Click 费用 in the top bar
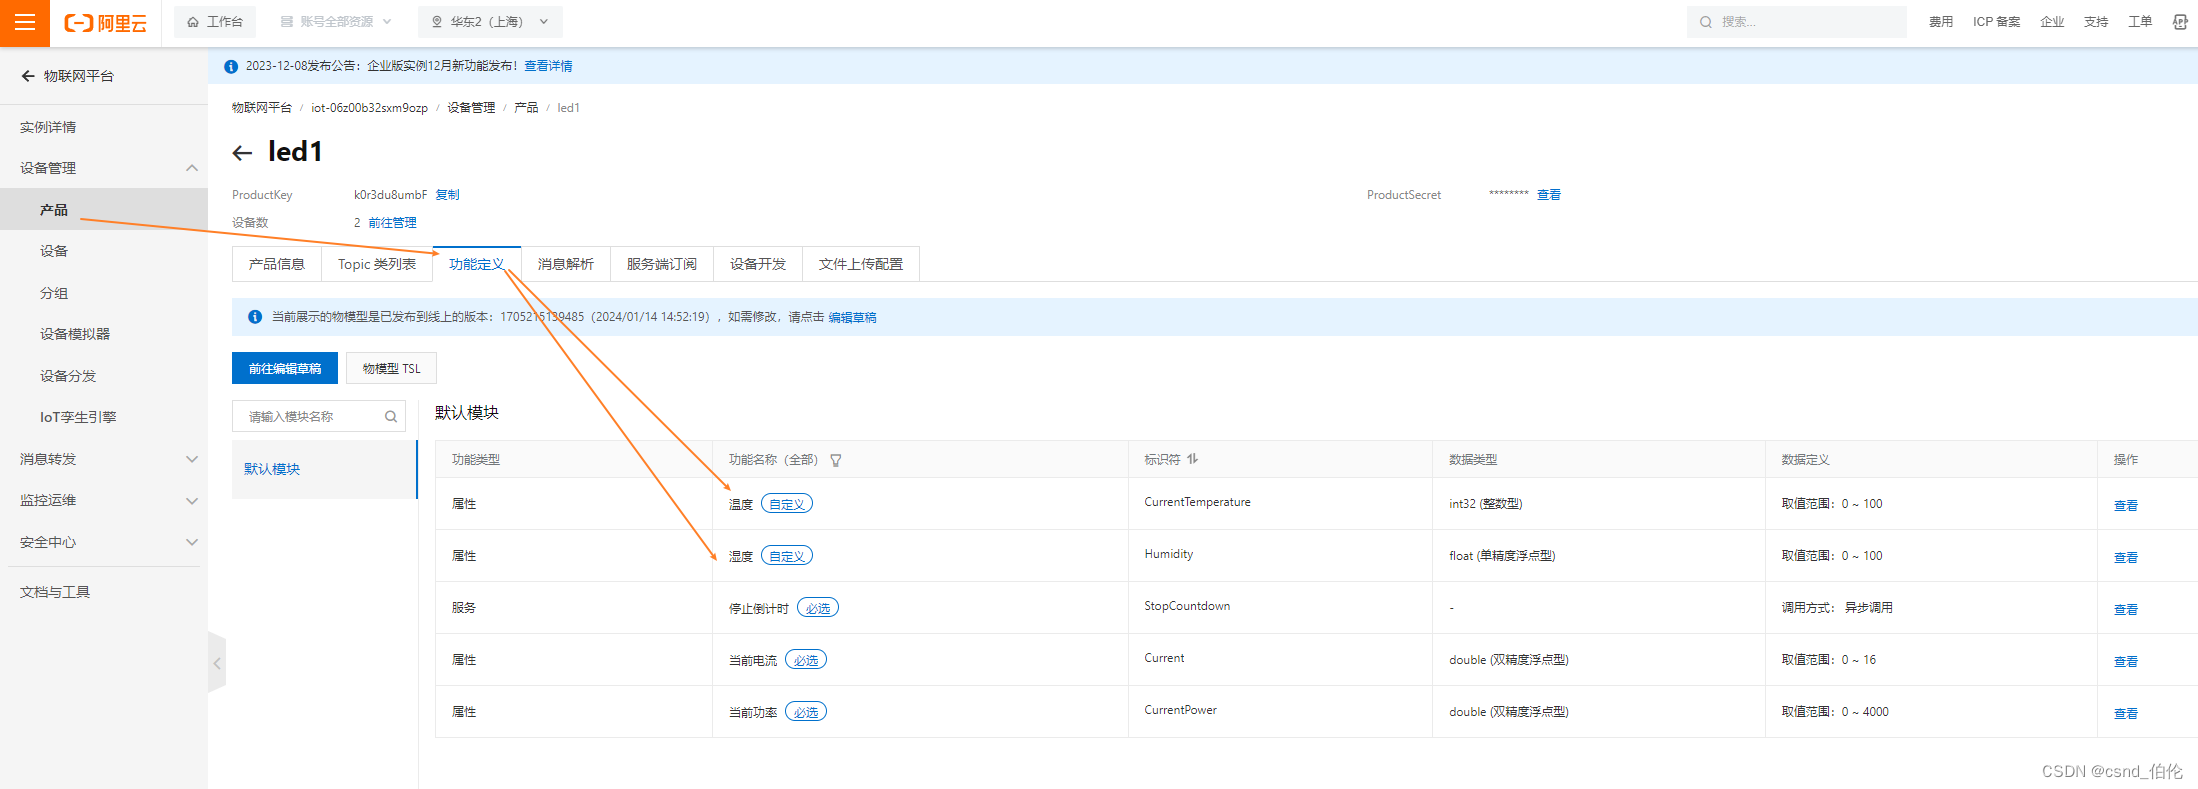 click(1941, 22)
